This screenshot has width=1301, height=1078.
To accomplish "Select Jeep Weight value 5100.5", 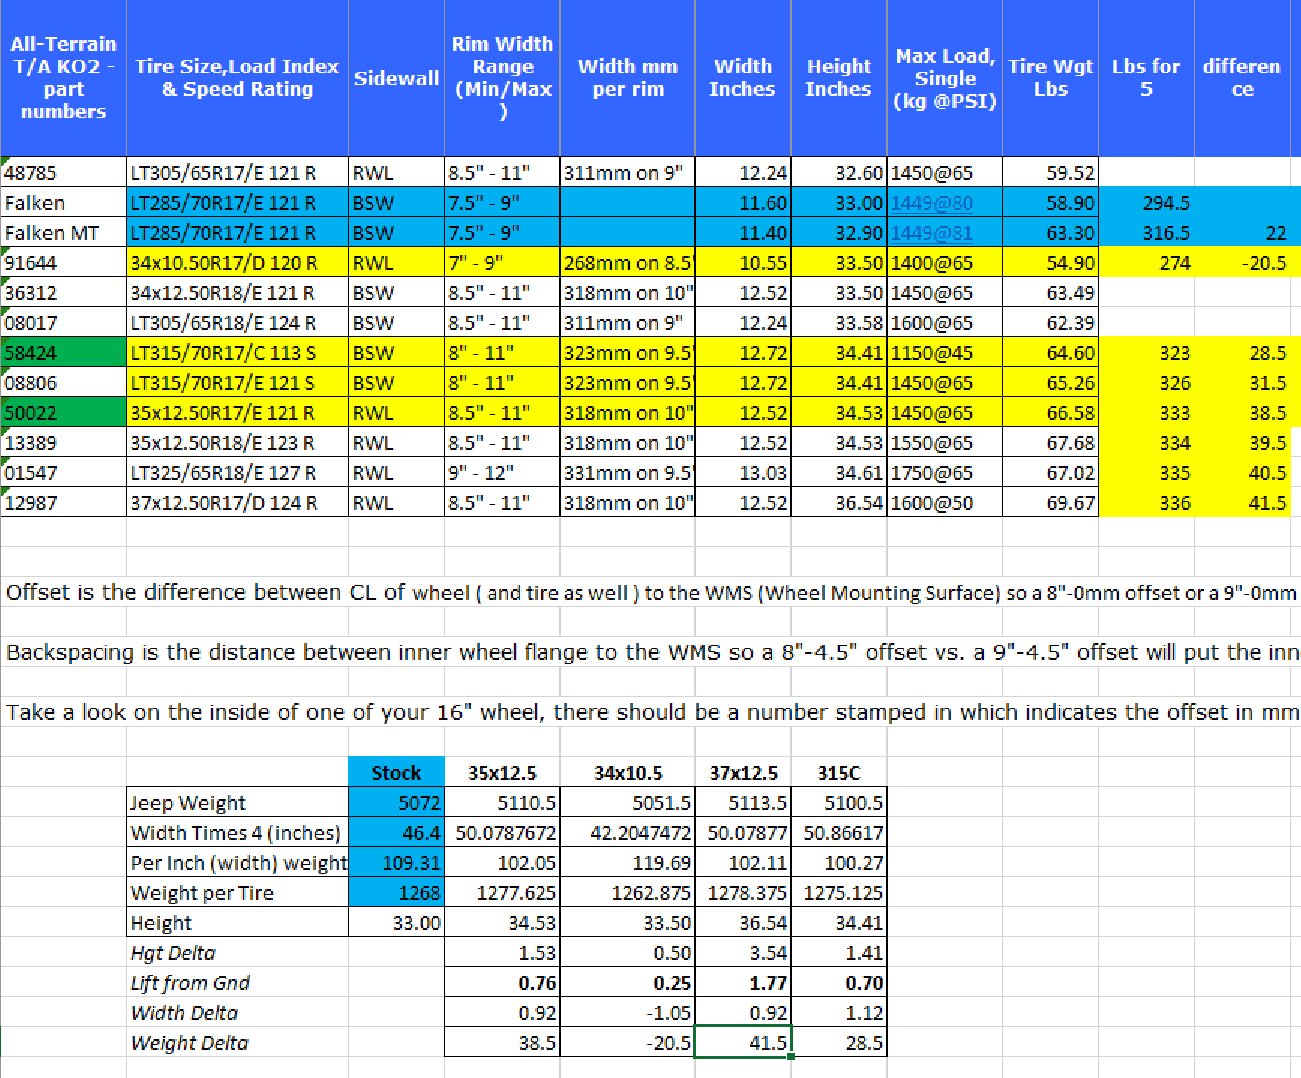I will tap(839, 803).
